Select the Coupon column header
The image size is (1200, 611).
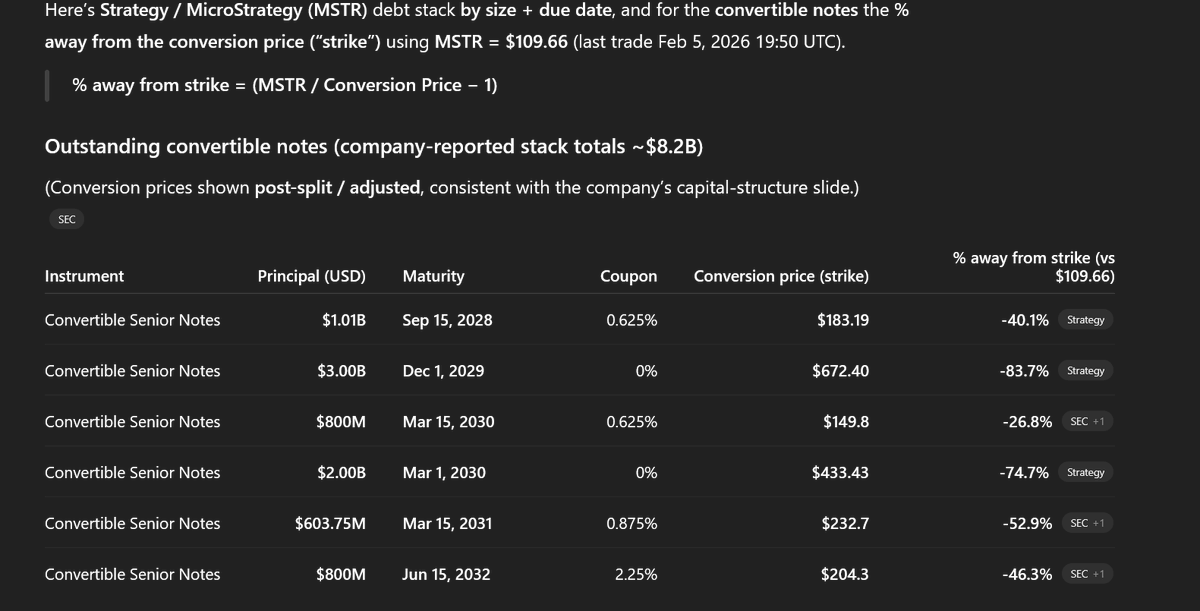point(628,276)
